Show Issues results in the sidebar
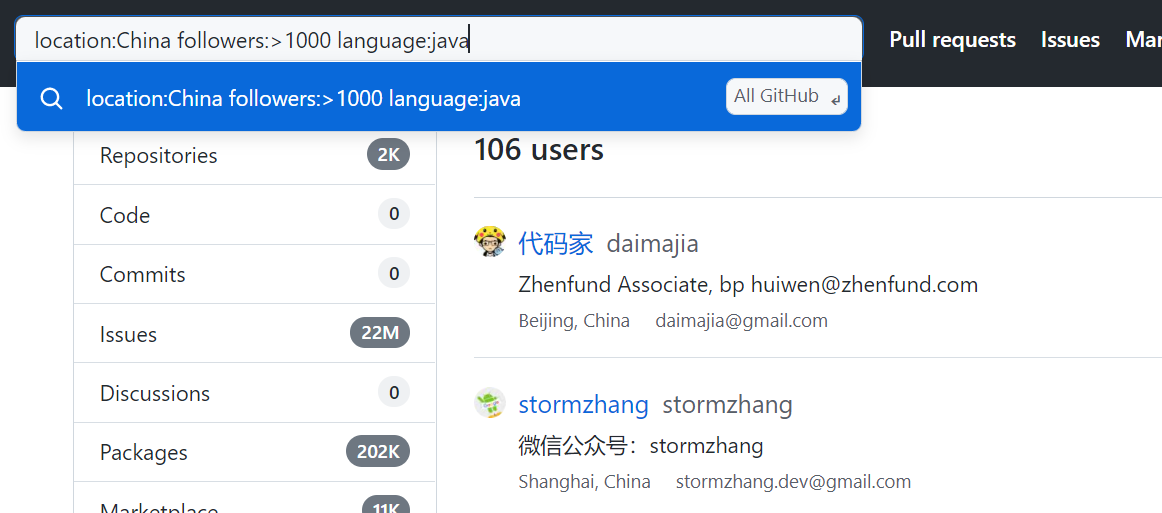This screenshot has width=1162, height=513. [x=255, y=334]
